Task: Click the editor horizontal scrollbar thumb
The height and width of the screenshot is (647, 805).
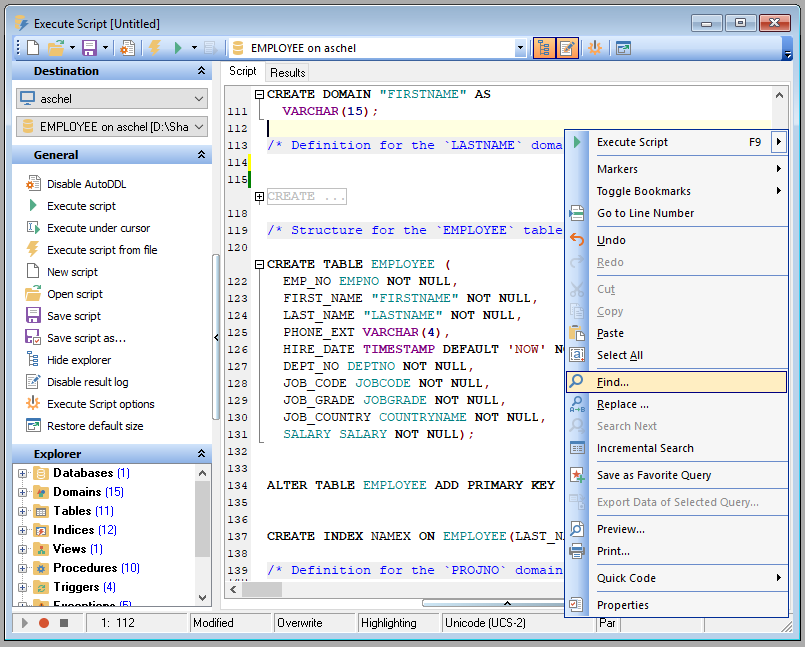Action: point(262,590)
